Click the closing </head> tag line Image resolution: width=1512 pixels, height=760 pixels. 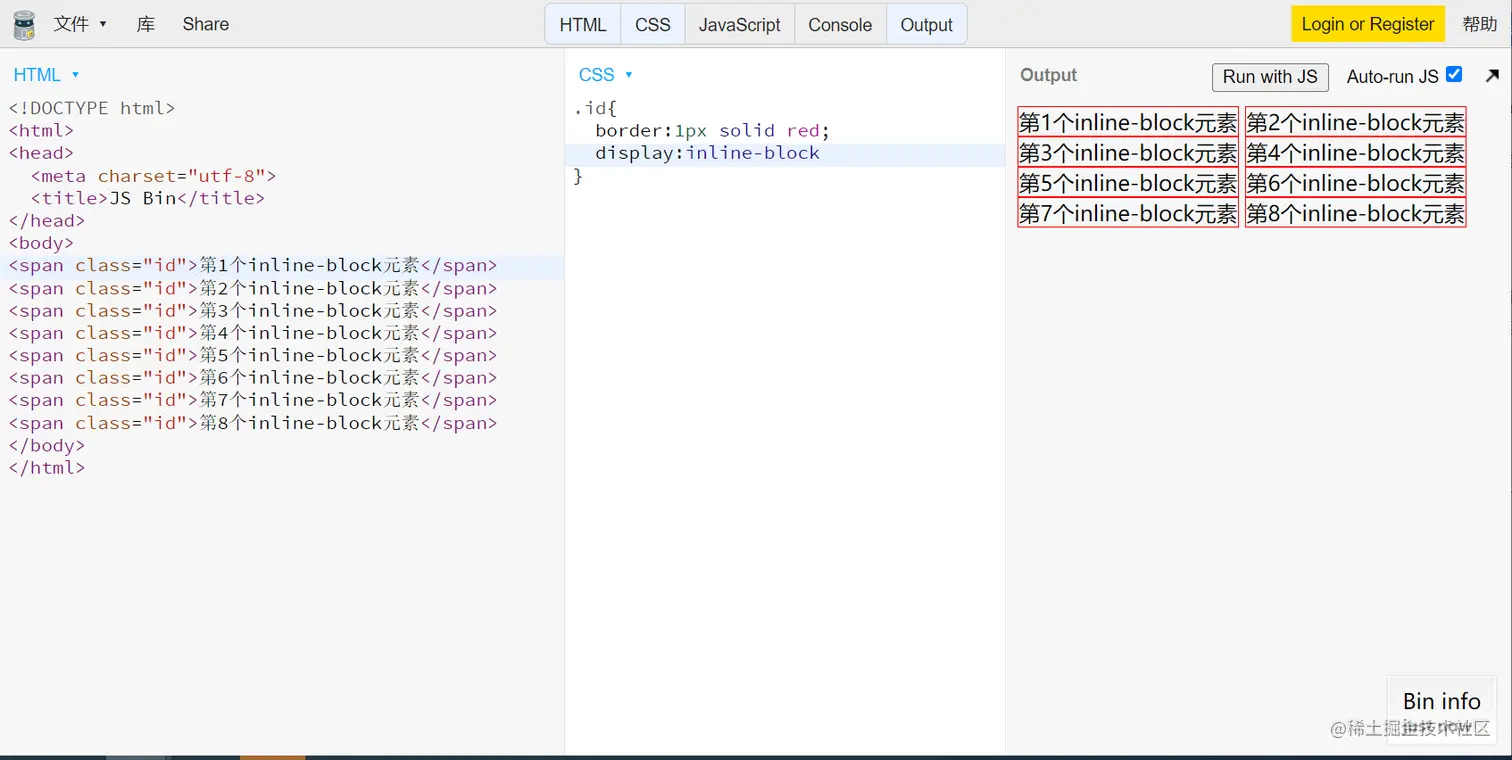pyautogui.click(x=47, y=221)
